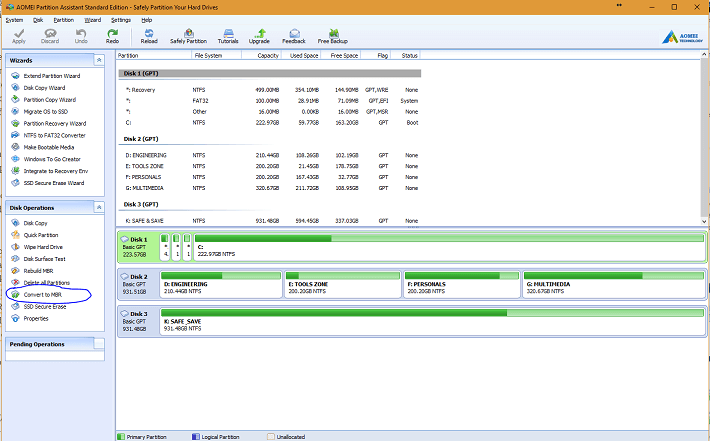
Task: Launch Disk Copy Wizard
Action: 44,88
